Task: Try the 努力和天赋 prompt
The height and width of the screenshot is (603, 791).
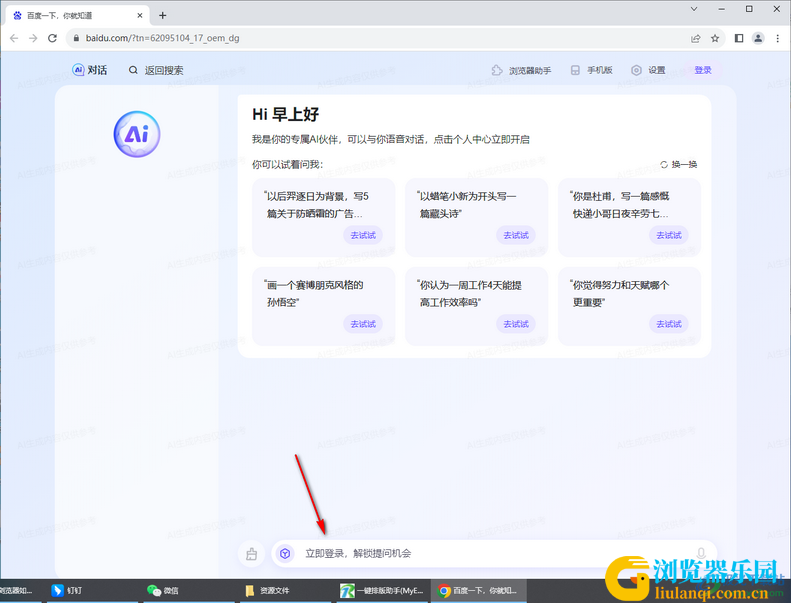Action: pos(668,324)
